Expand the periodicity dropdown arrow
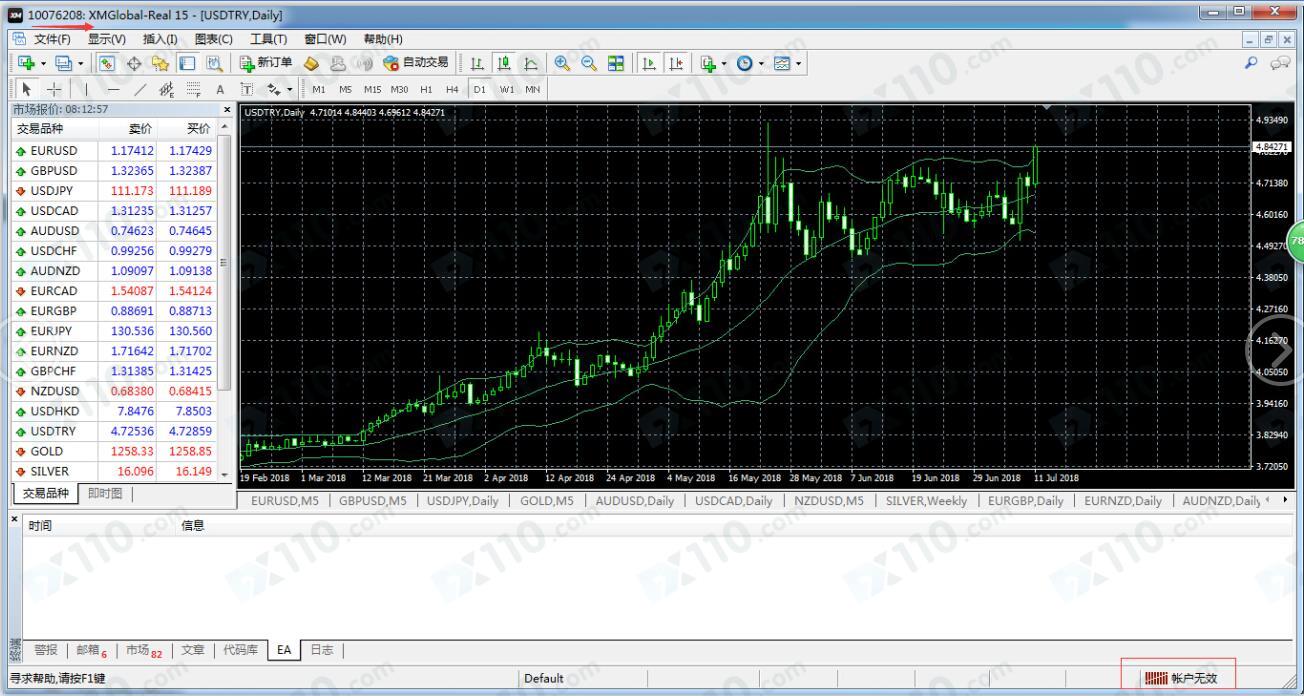The image size is (1304, 696). point(761,63)
